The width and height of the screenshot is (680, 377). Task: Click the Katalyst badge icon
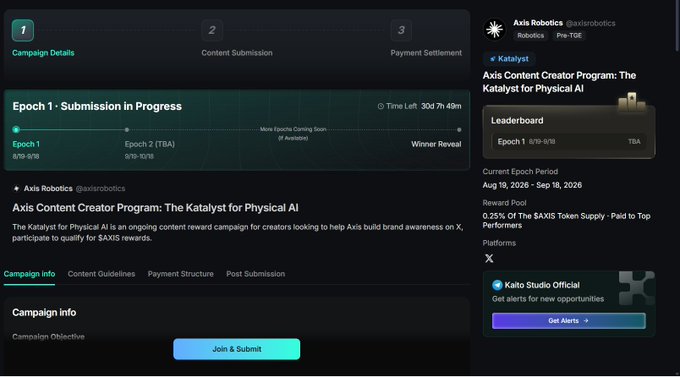click(493, 59)
